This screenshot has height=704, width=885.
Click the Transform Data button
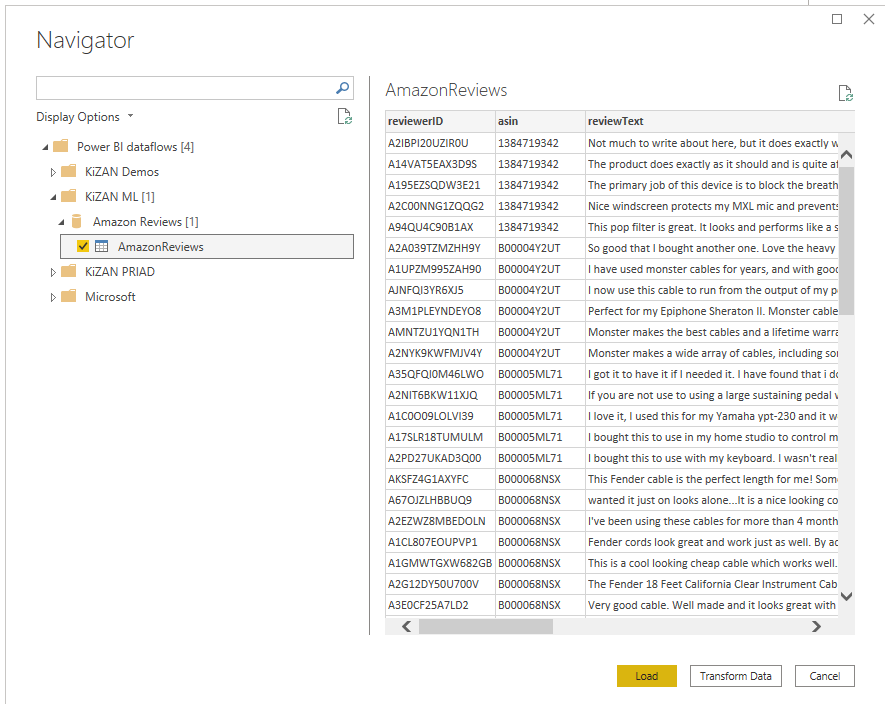click(x=735, y=676)
